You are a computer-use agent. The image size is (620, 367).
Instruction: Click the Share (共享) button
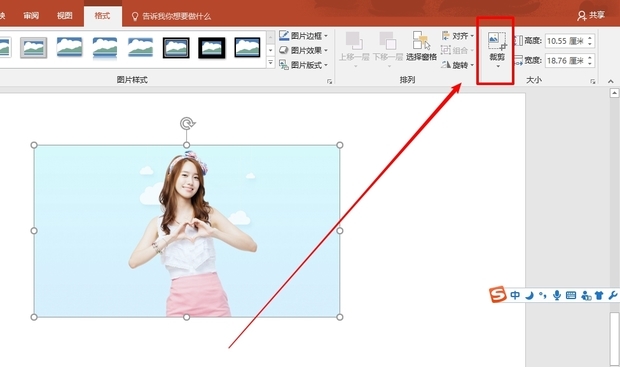(x=591, y=15)
